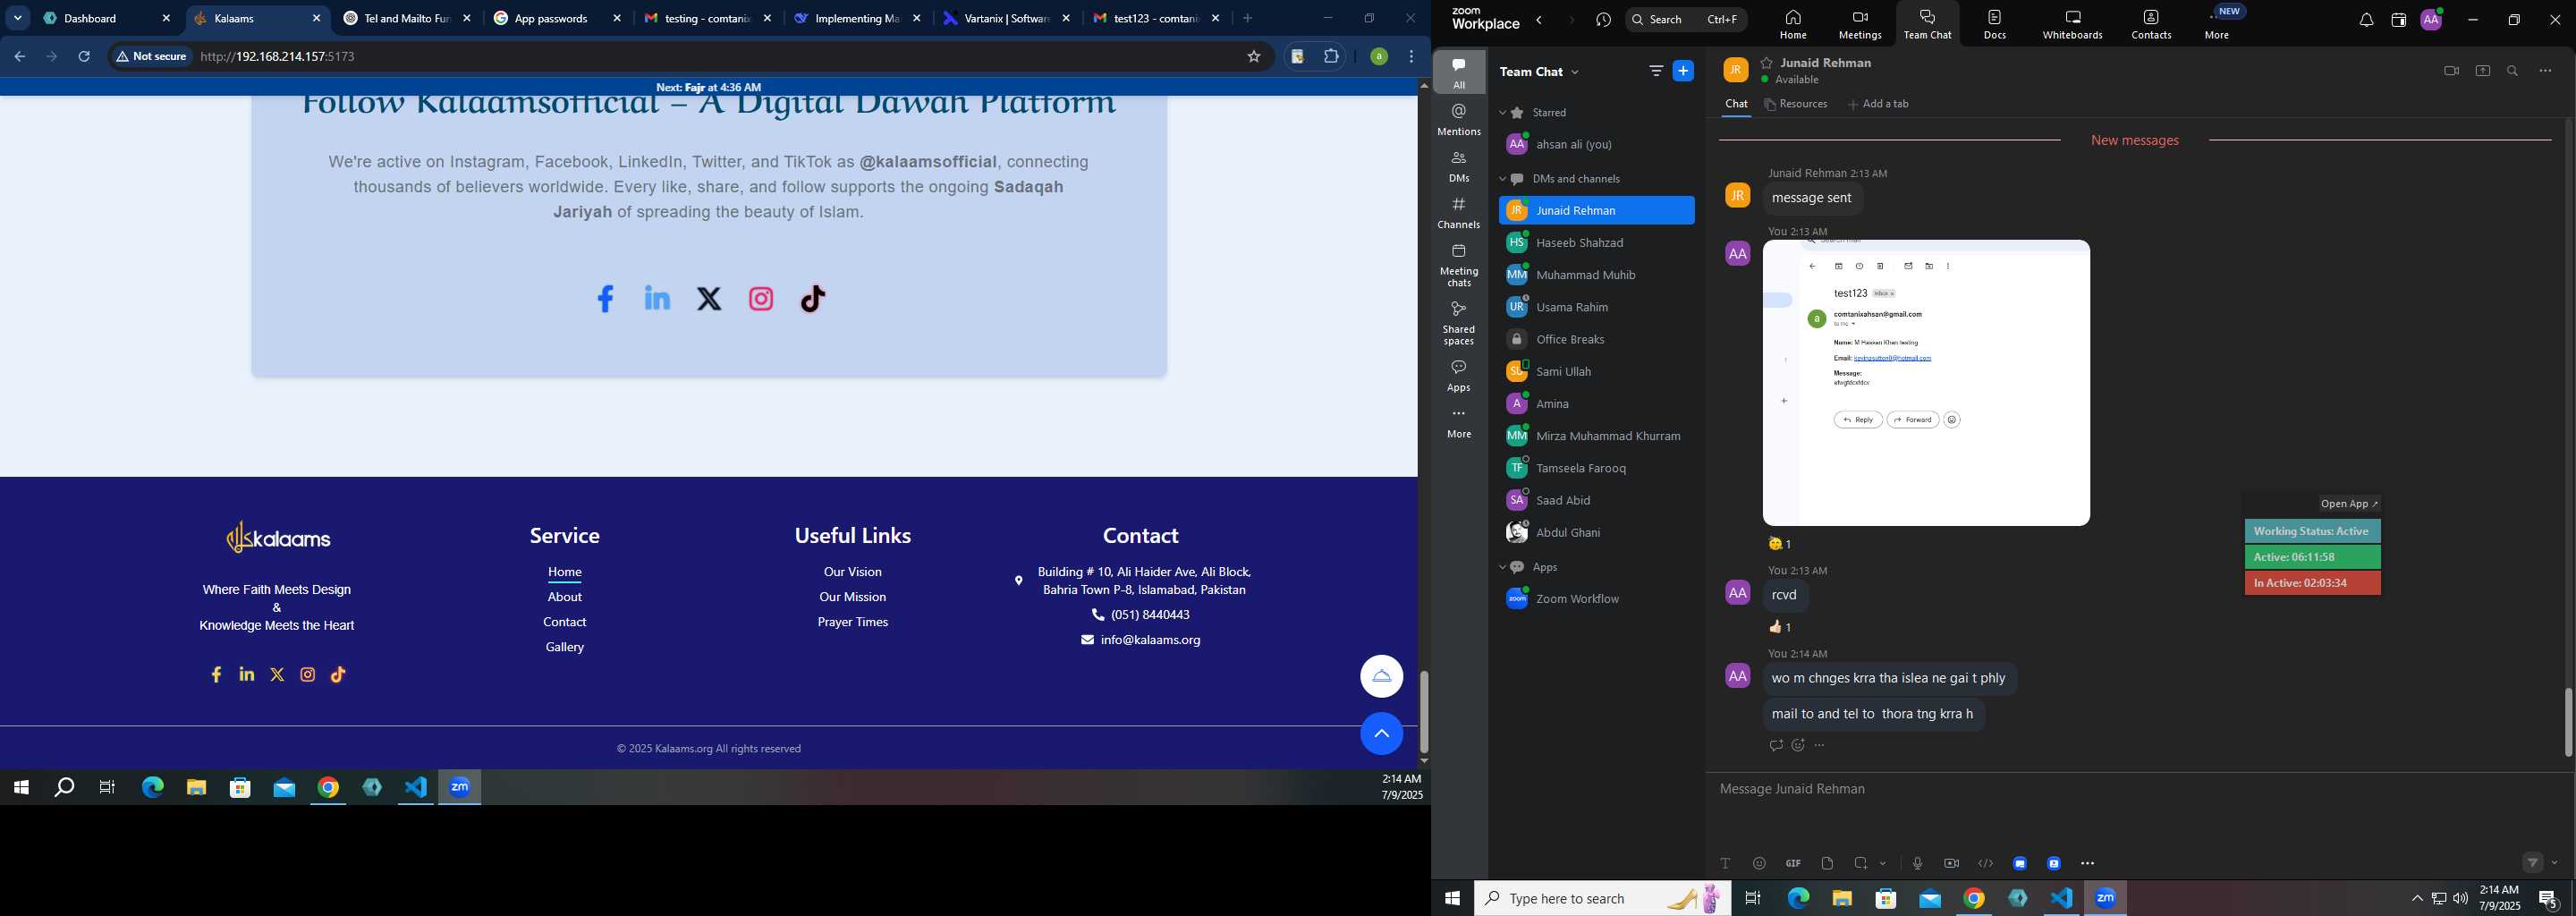Open Channels in Zoom sidebar
This screenshot has width=2576, height=916.
click(1459, 213)
